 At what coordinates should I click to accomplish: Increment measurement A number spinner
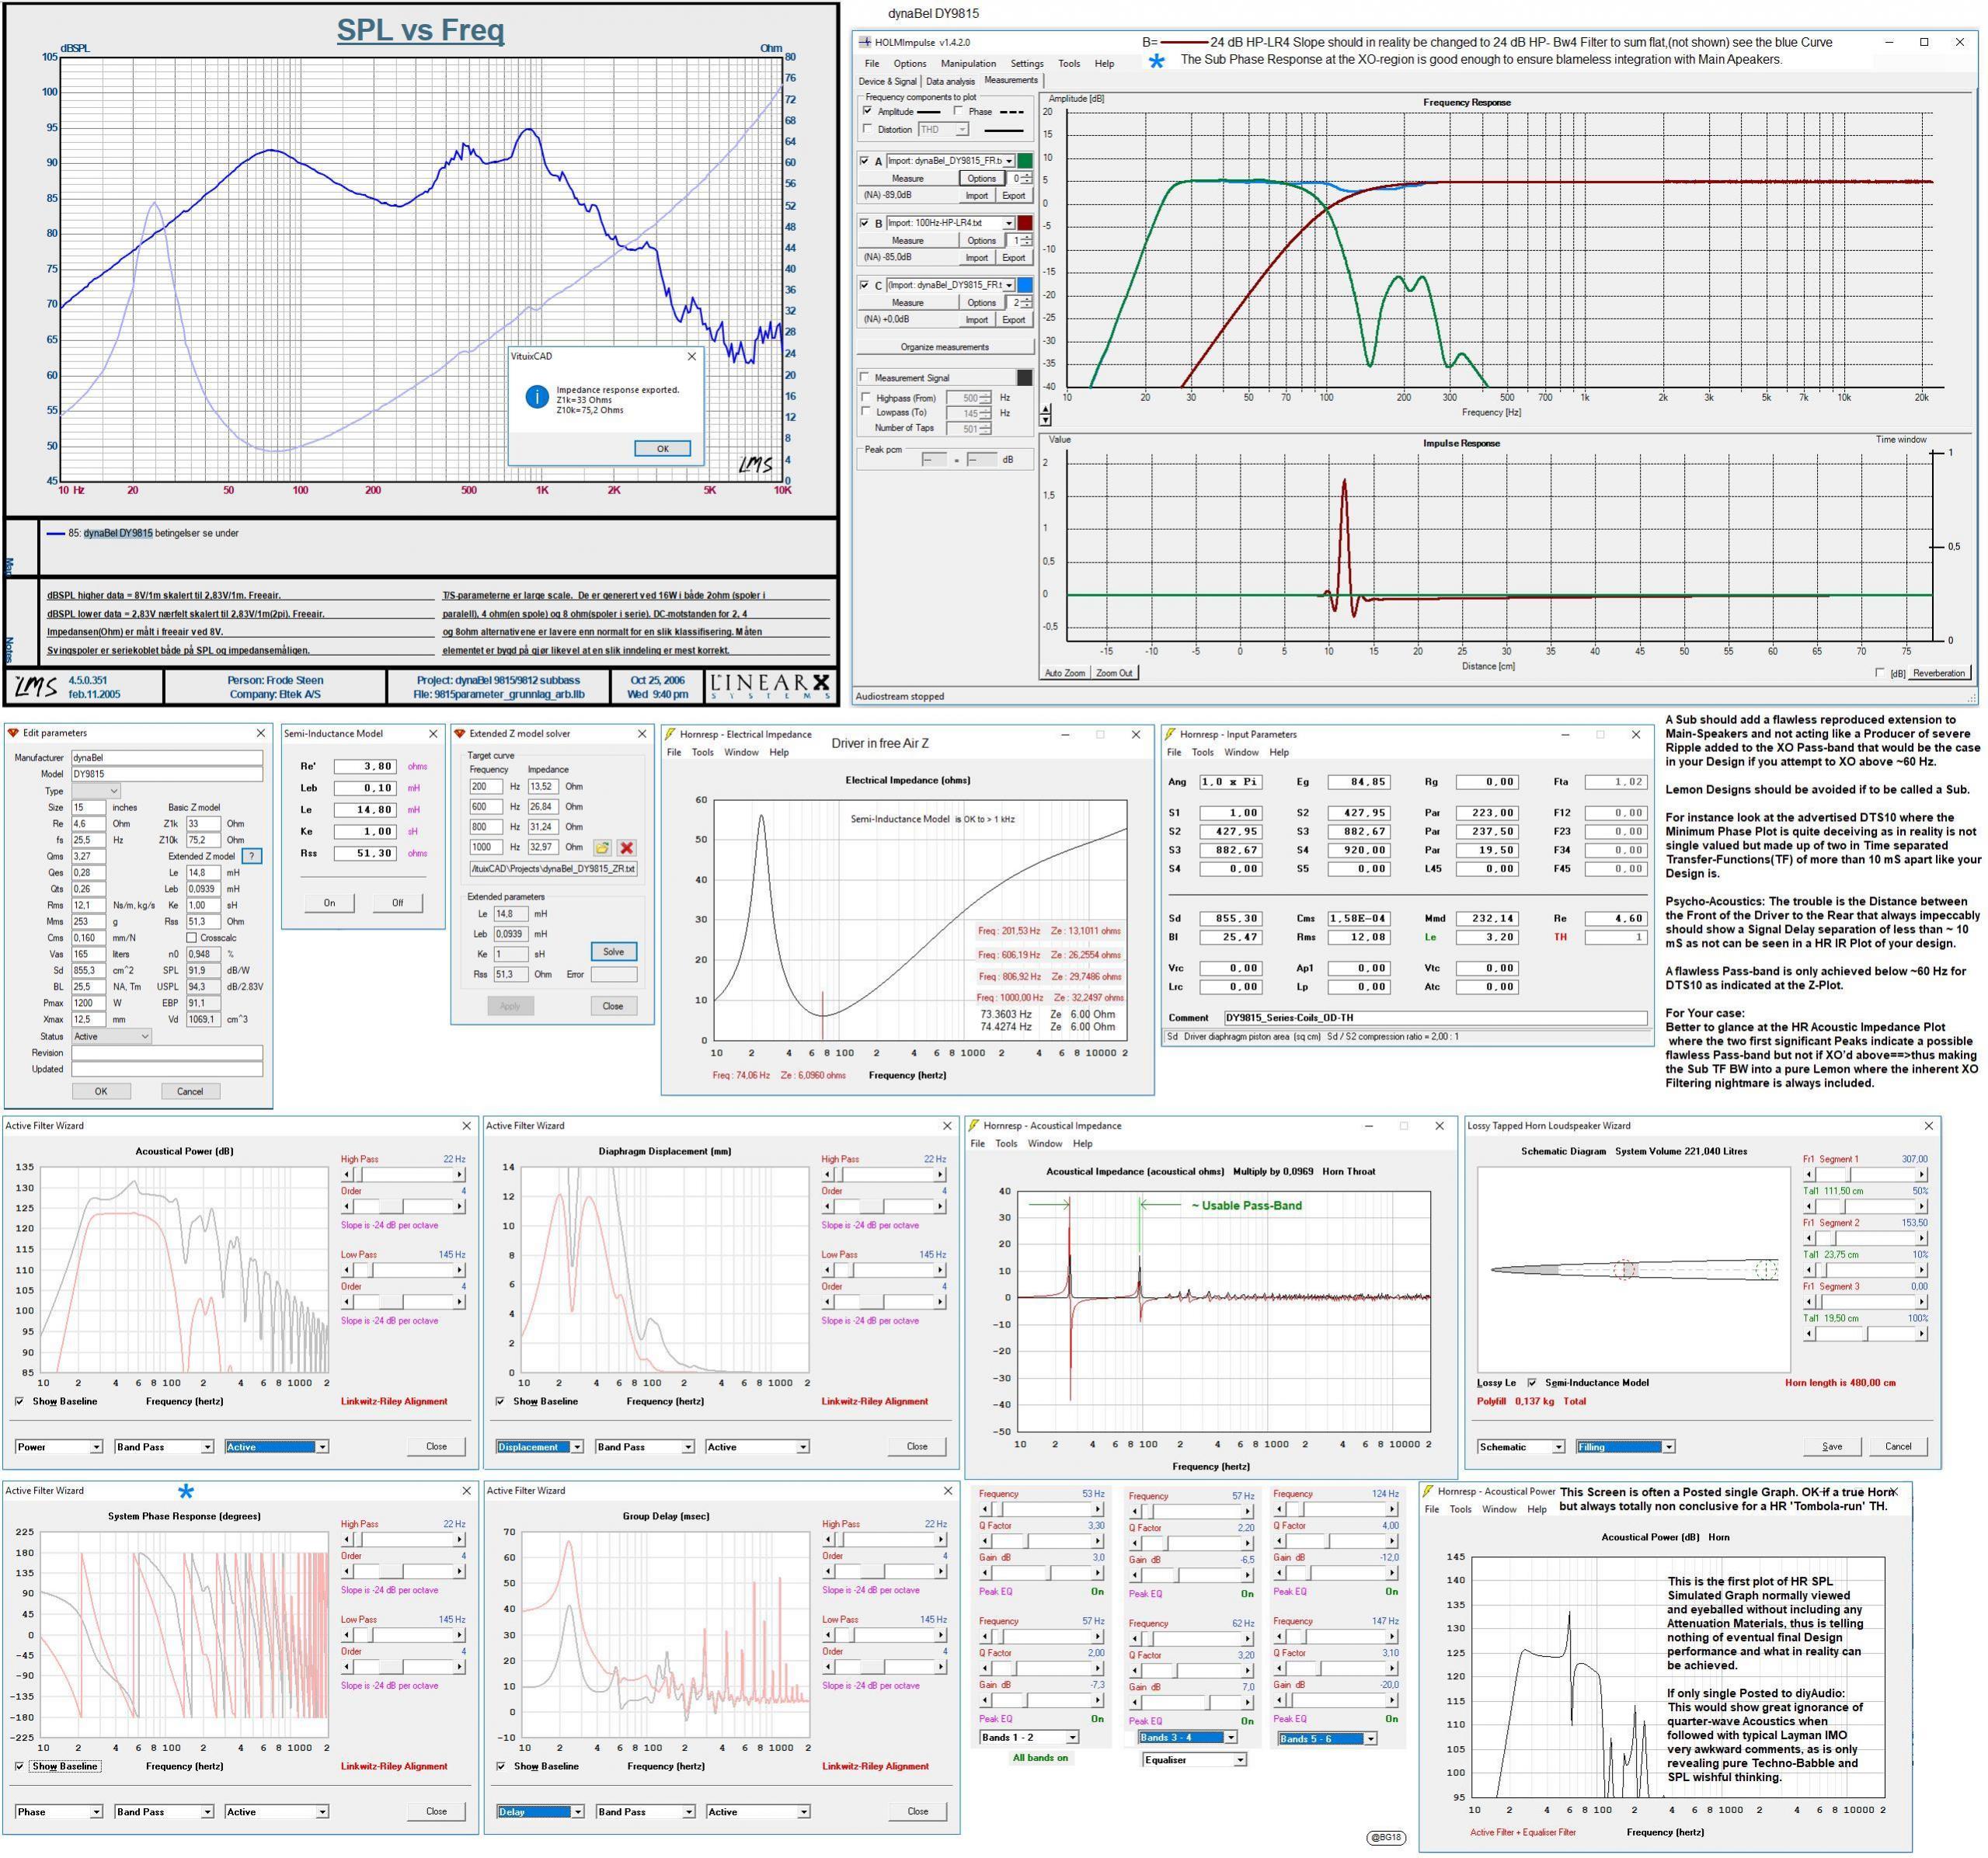1028,175
